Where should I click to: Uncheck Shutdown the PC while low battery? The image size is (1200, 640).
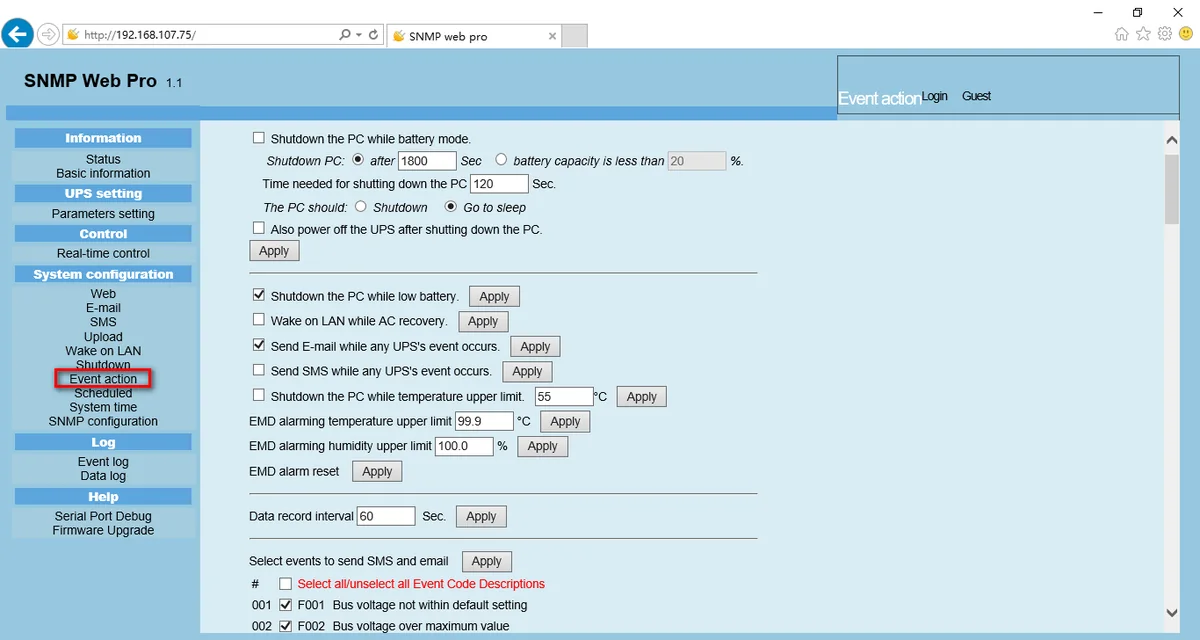tap(259, 296)
